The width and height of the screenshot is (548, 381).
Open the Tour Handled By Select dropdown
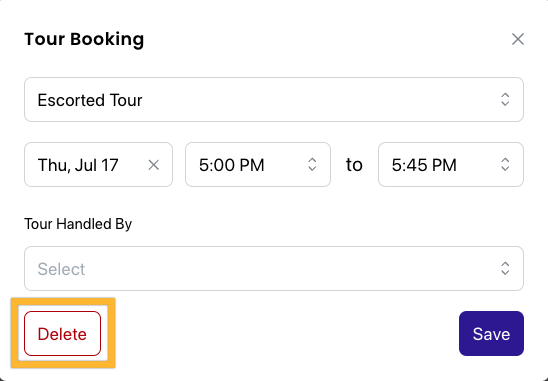274,268
